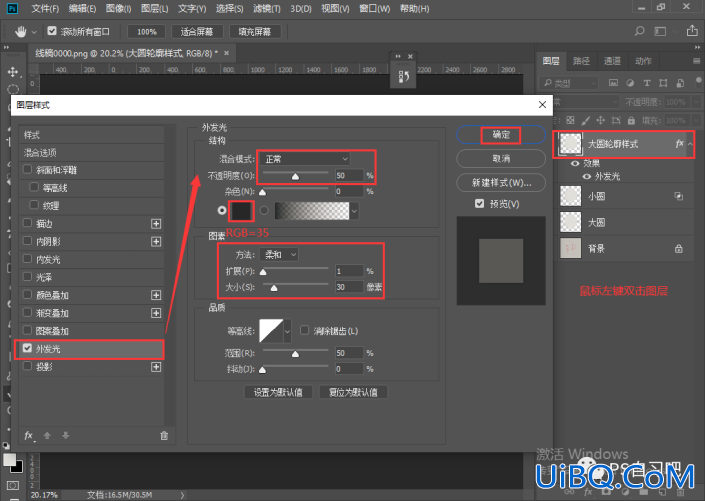Open the 文件(F) menu
This screenshot has width=705, height=501.
point(45,9)
